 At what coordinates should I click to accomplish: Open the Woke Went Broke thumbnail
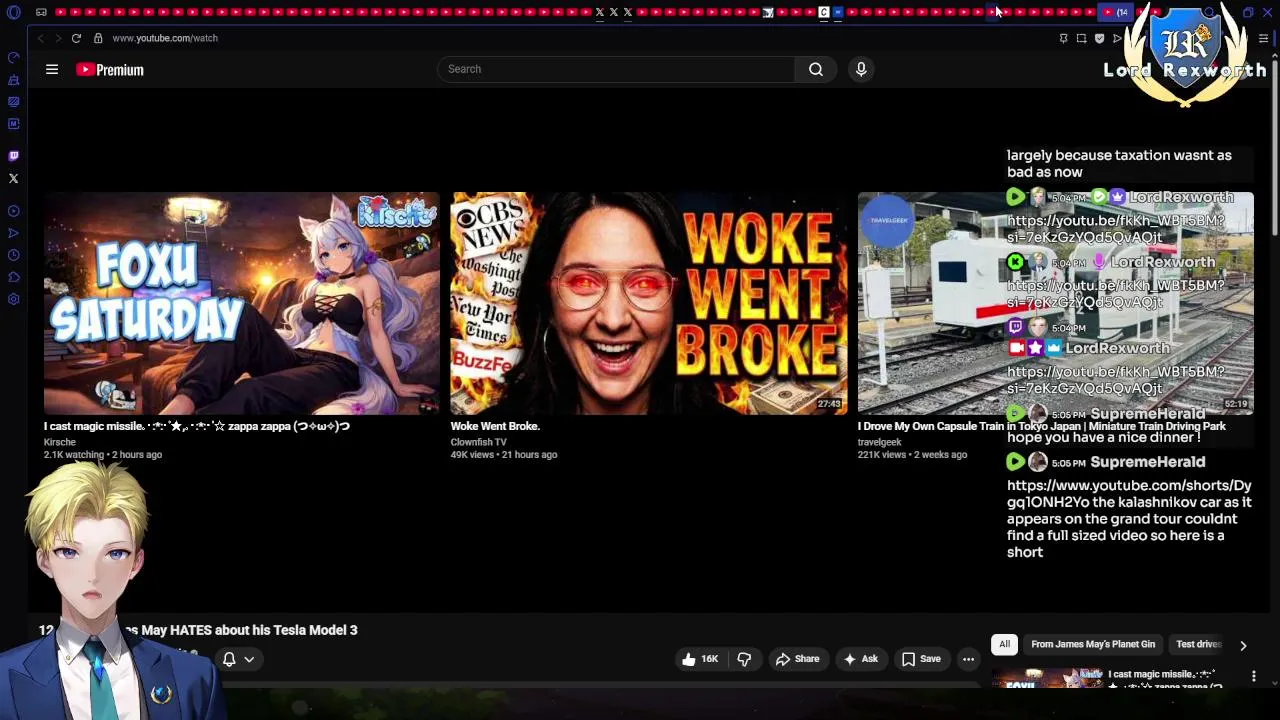pyautogui.click(x=648, y=303)
